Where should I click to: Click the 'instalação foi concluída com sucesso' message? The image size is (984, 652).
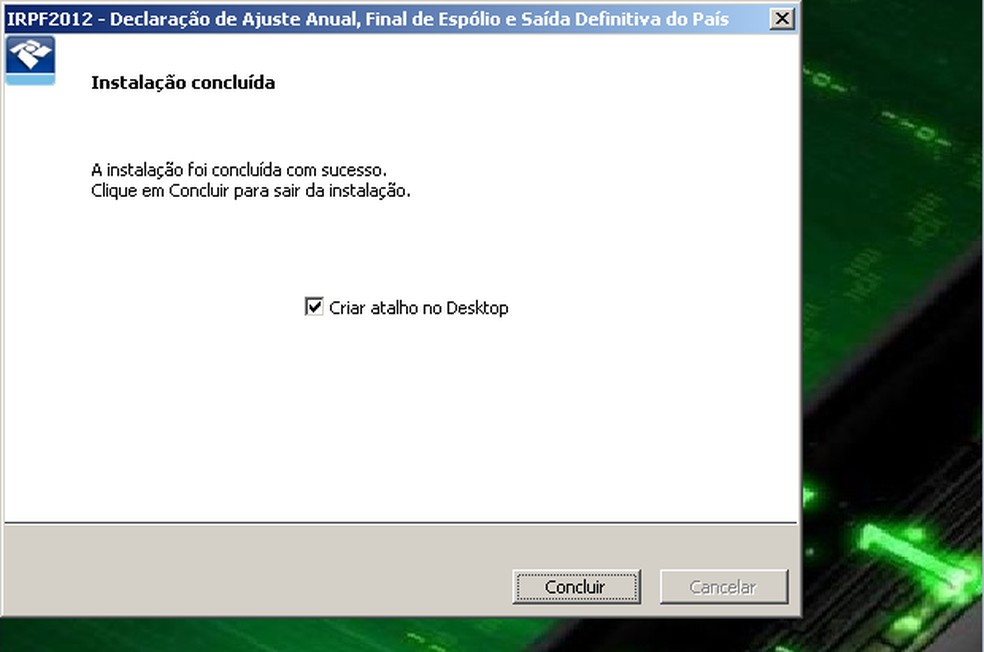click(238, 170)
